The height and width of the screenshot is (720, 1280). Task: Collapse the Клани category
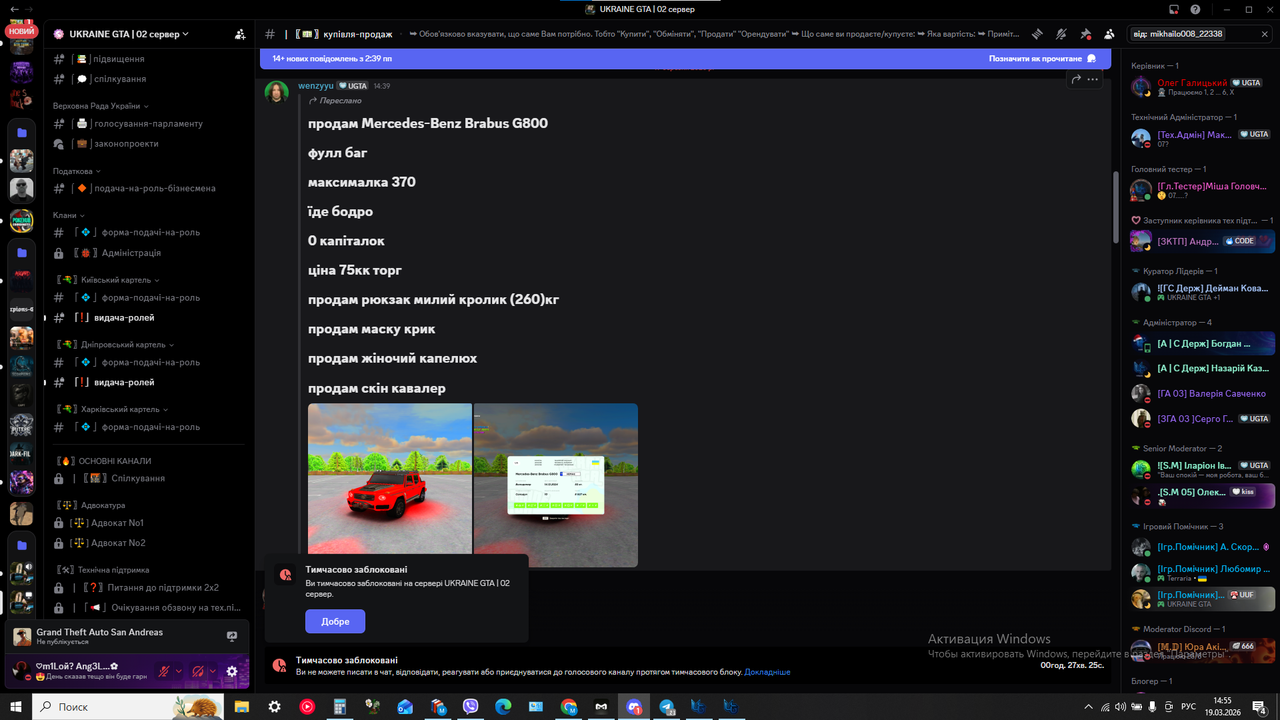[69, 215]
